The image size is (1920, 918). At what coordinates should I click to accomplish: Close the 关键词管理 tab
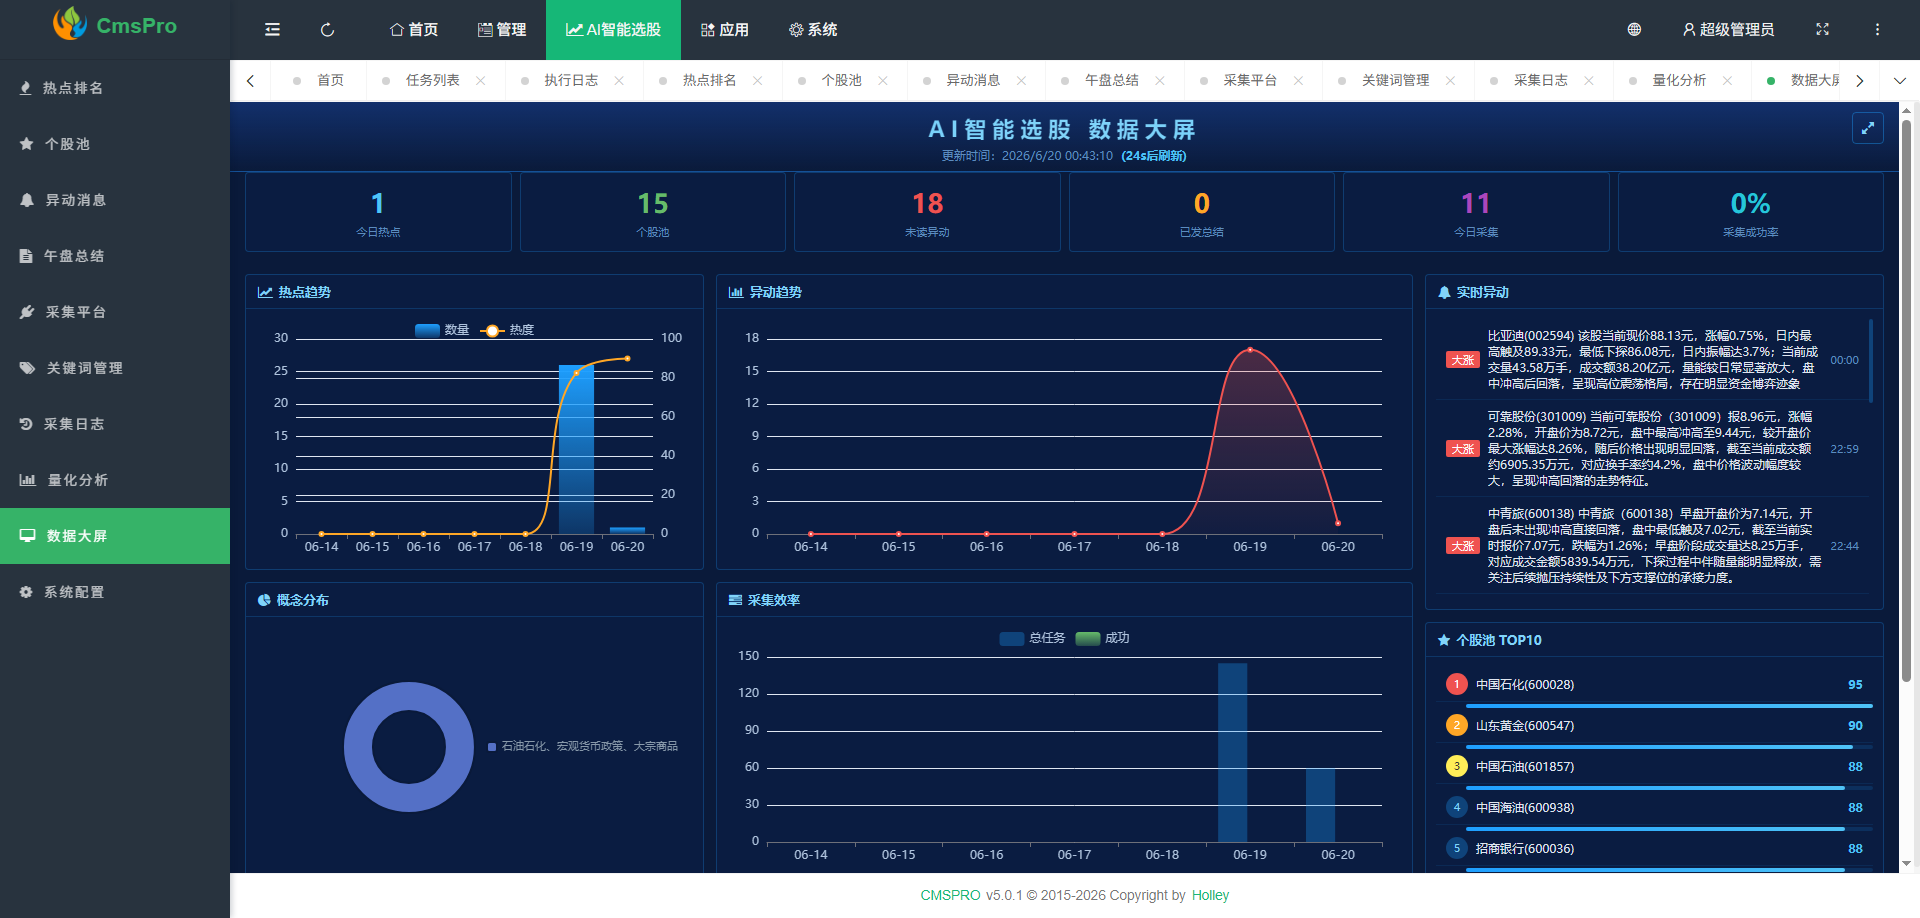(1450, 81)
